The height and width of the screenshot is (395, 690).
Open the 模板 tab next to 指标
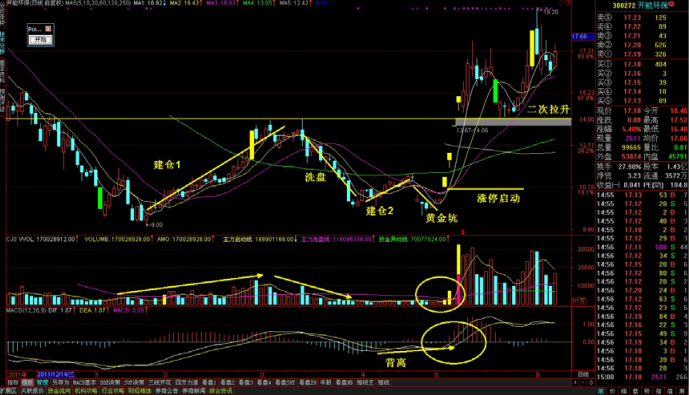pos(27,383)
